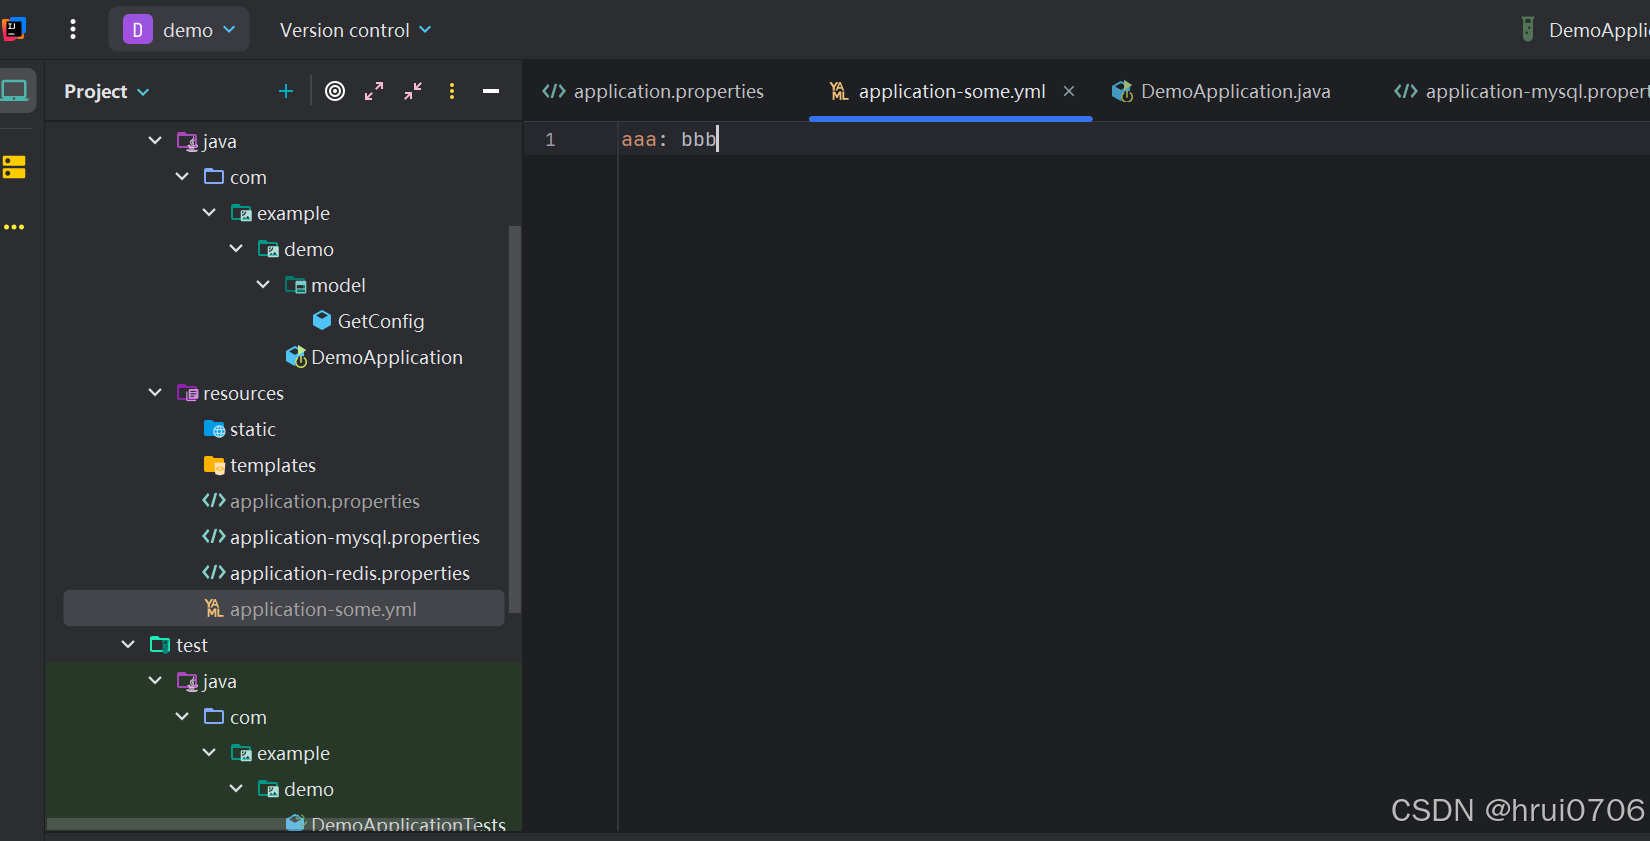Collapse the main java folder
Screen dimensions: 1650x841
[155, 141]
